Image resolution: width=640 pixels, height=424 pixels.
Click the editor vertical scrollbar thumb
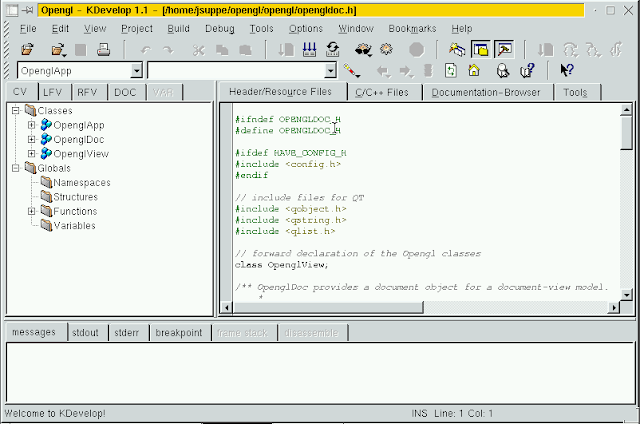click(x=627, y=132)
